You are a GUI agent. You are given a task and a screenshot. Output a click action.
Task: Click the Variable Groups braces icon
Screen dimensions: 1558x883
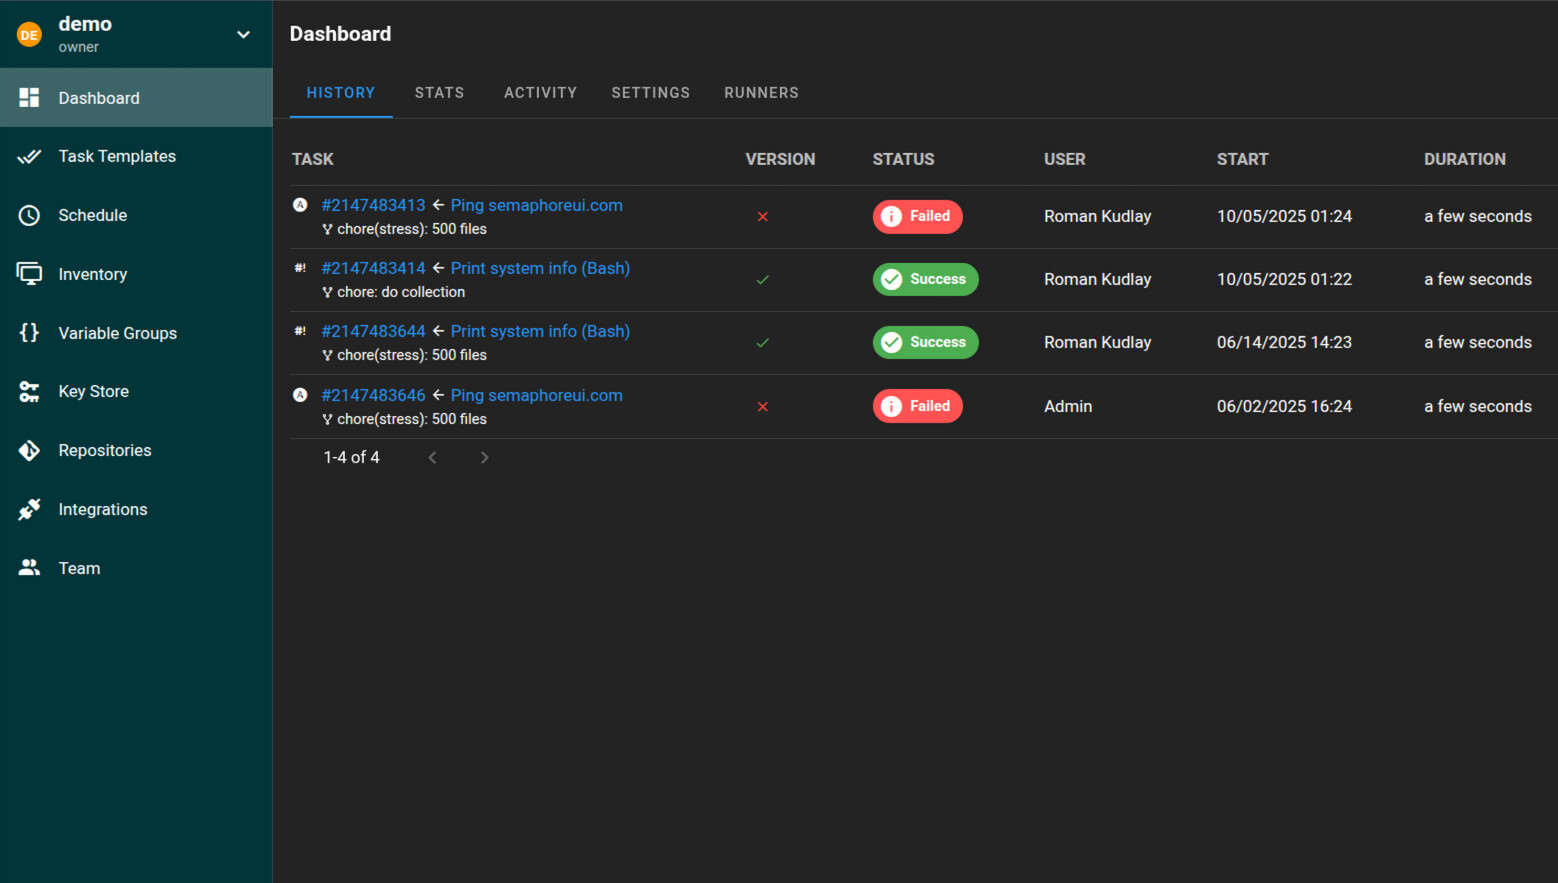[29, 333]
